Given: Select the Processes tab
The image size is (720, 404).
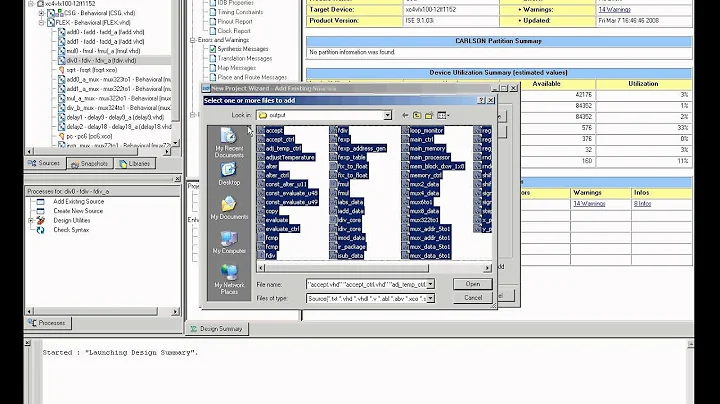Looking at the screenshot, I should [47, 323].
